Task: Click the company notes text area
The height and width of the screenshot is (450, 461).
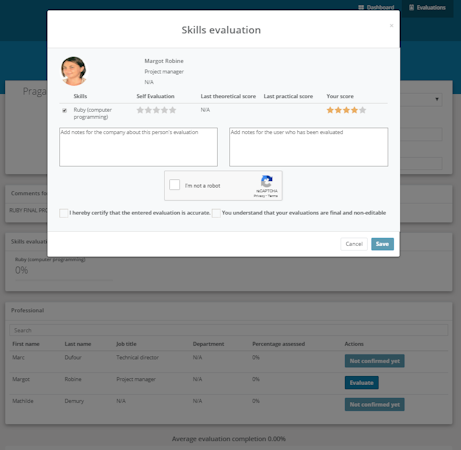Action: [138, 147]
